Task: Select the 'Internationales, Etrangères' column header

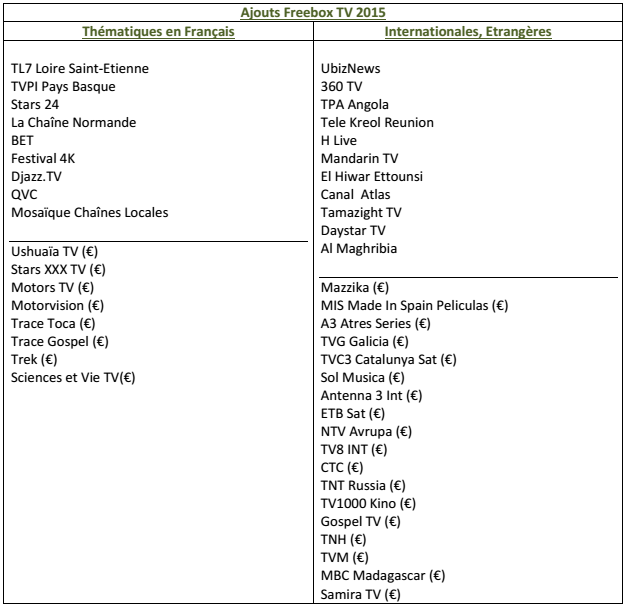Action: [x=468, y=32]
